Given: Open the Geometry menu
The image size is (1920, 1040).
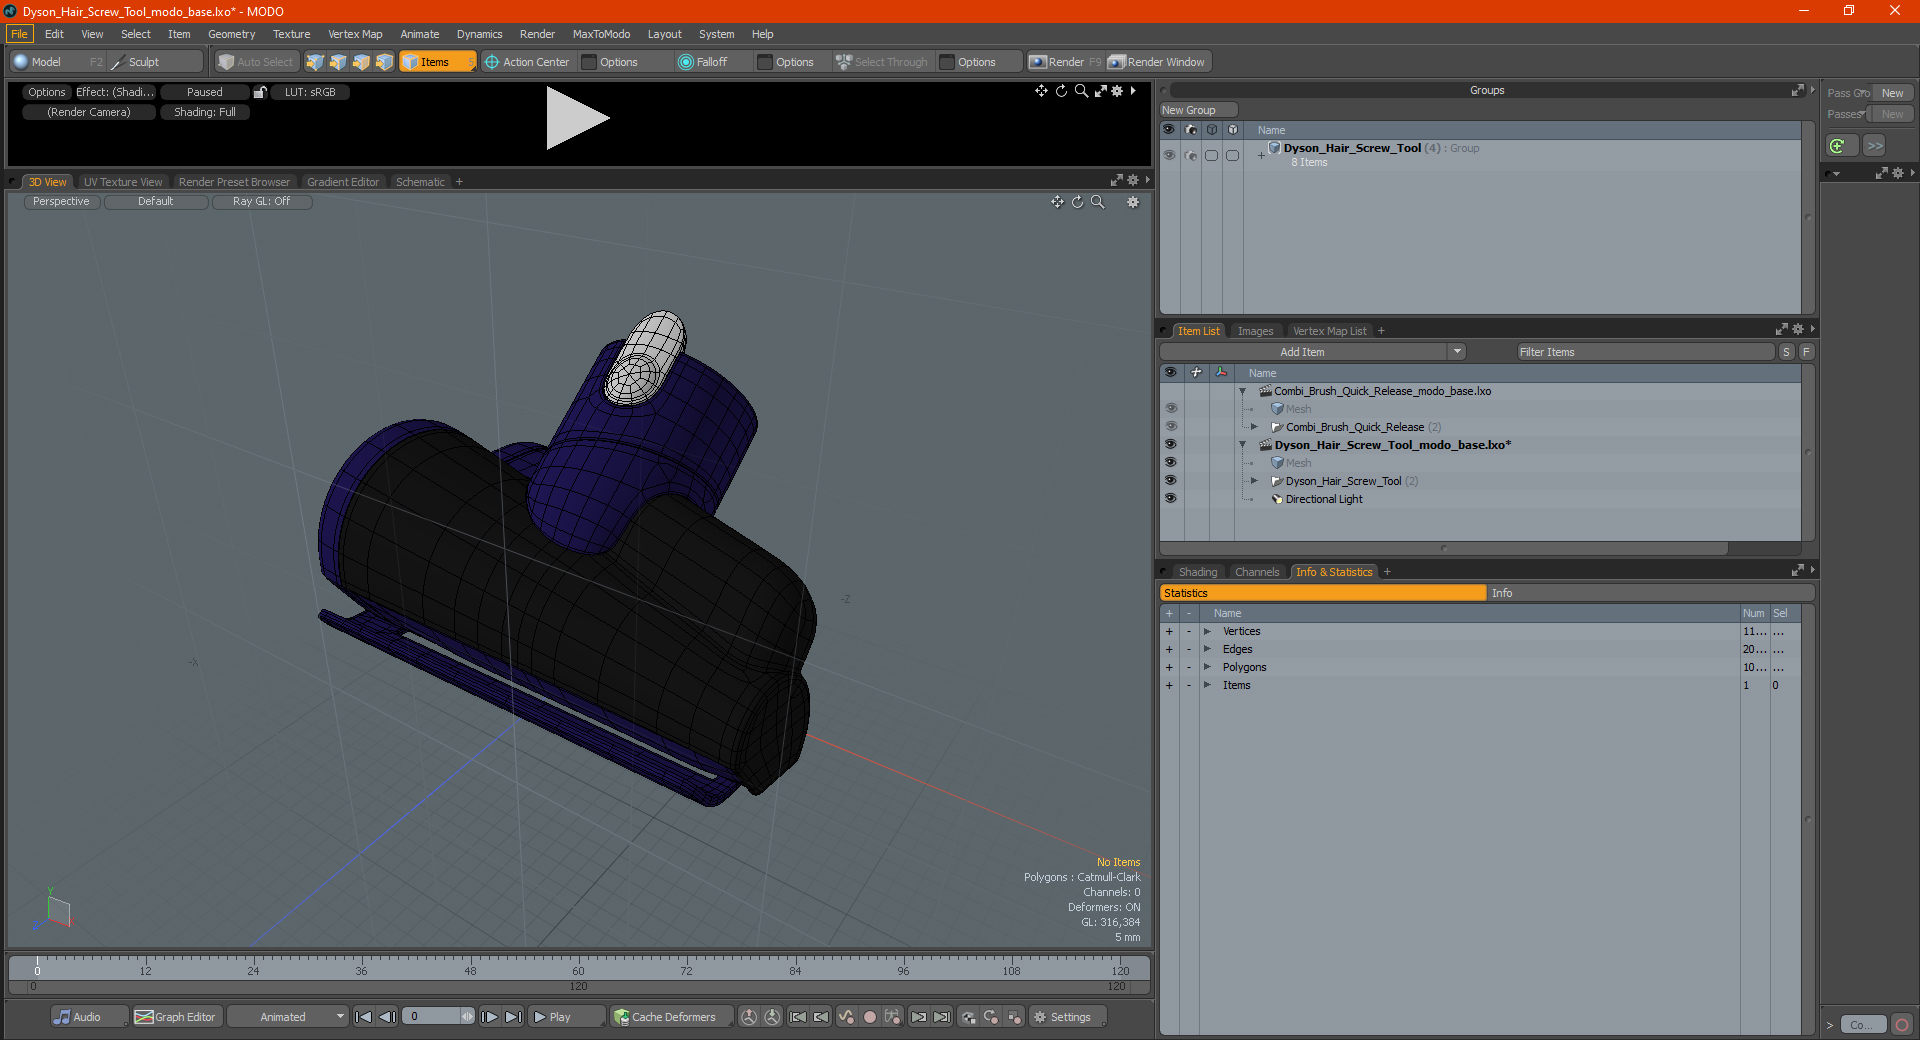Looking at the screenshot, I should coord(231,34).
